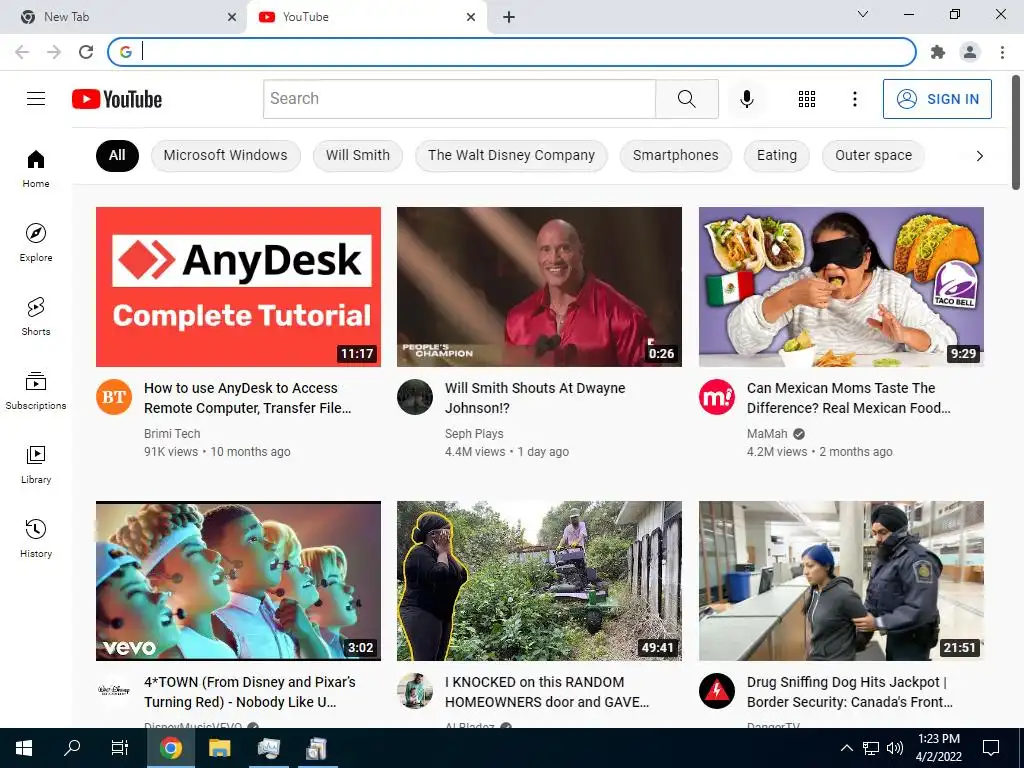
Task: Select the Microsoft Windows filter chip
Action: 225,155
